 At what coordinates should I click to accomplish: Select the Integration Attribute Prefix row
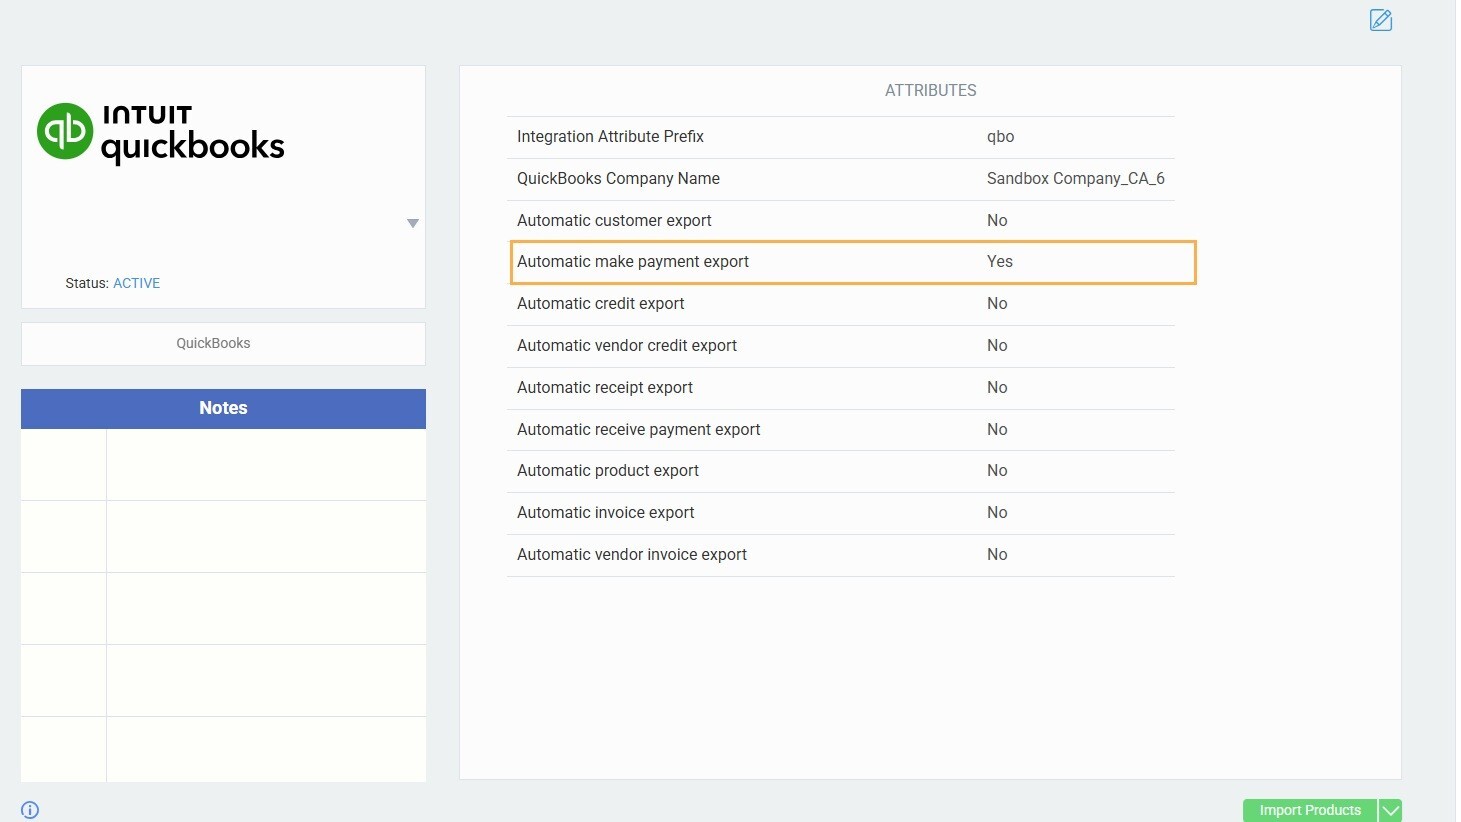point(840,137)
